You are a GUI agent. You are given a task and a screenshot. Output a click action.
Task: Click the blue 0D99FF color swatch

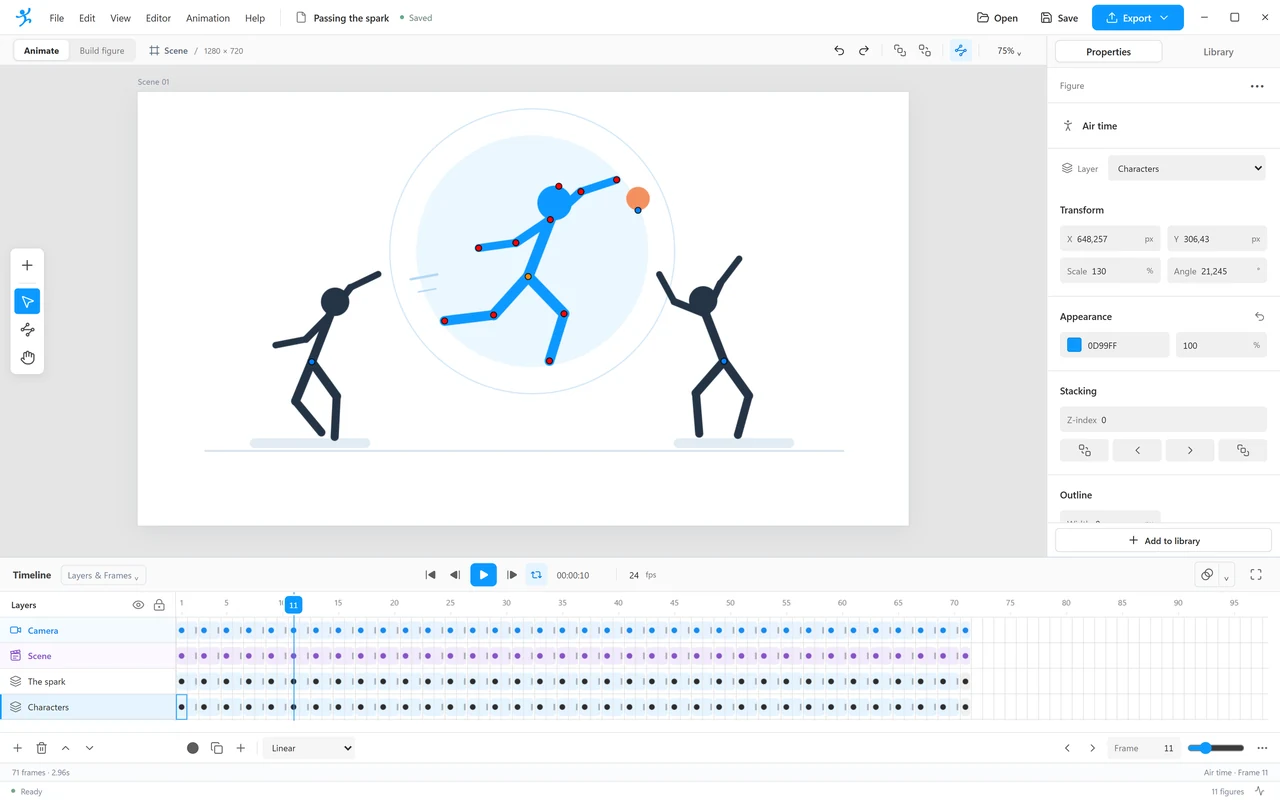[1074, 345]
